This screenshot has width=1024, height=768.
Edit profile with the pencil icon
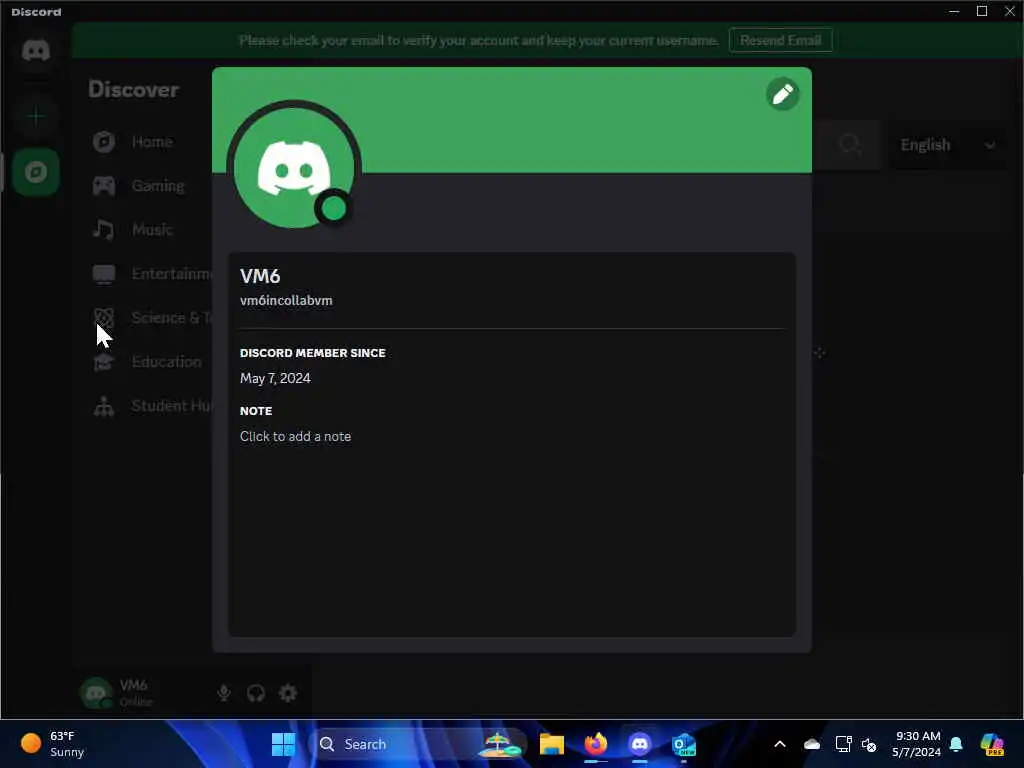pyautogui.click(x=782, y=94)
